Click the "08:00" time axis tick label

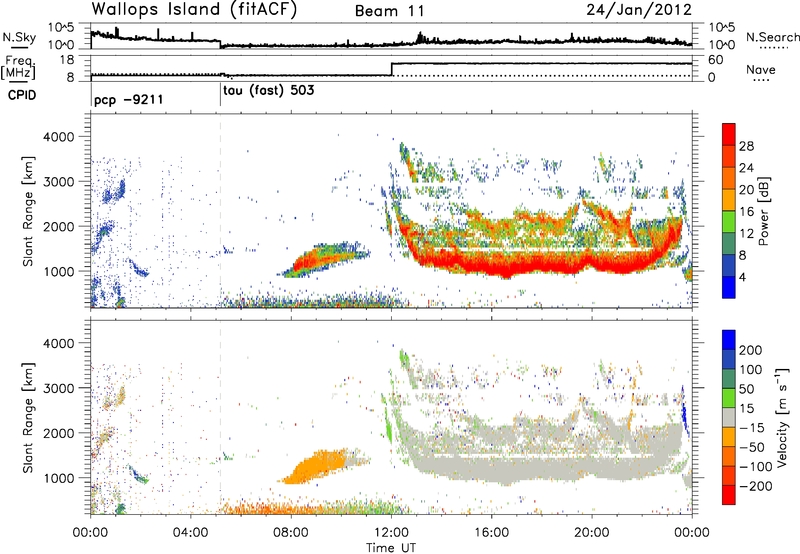pos(291,533)
